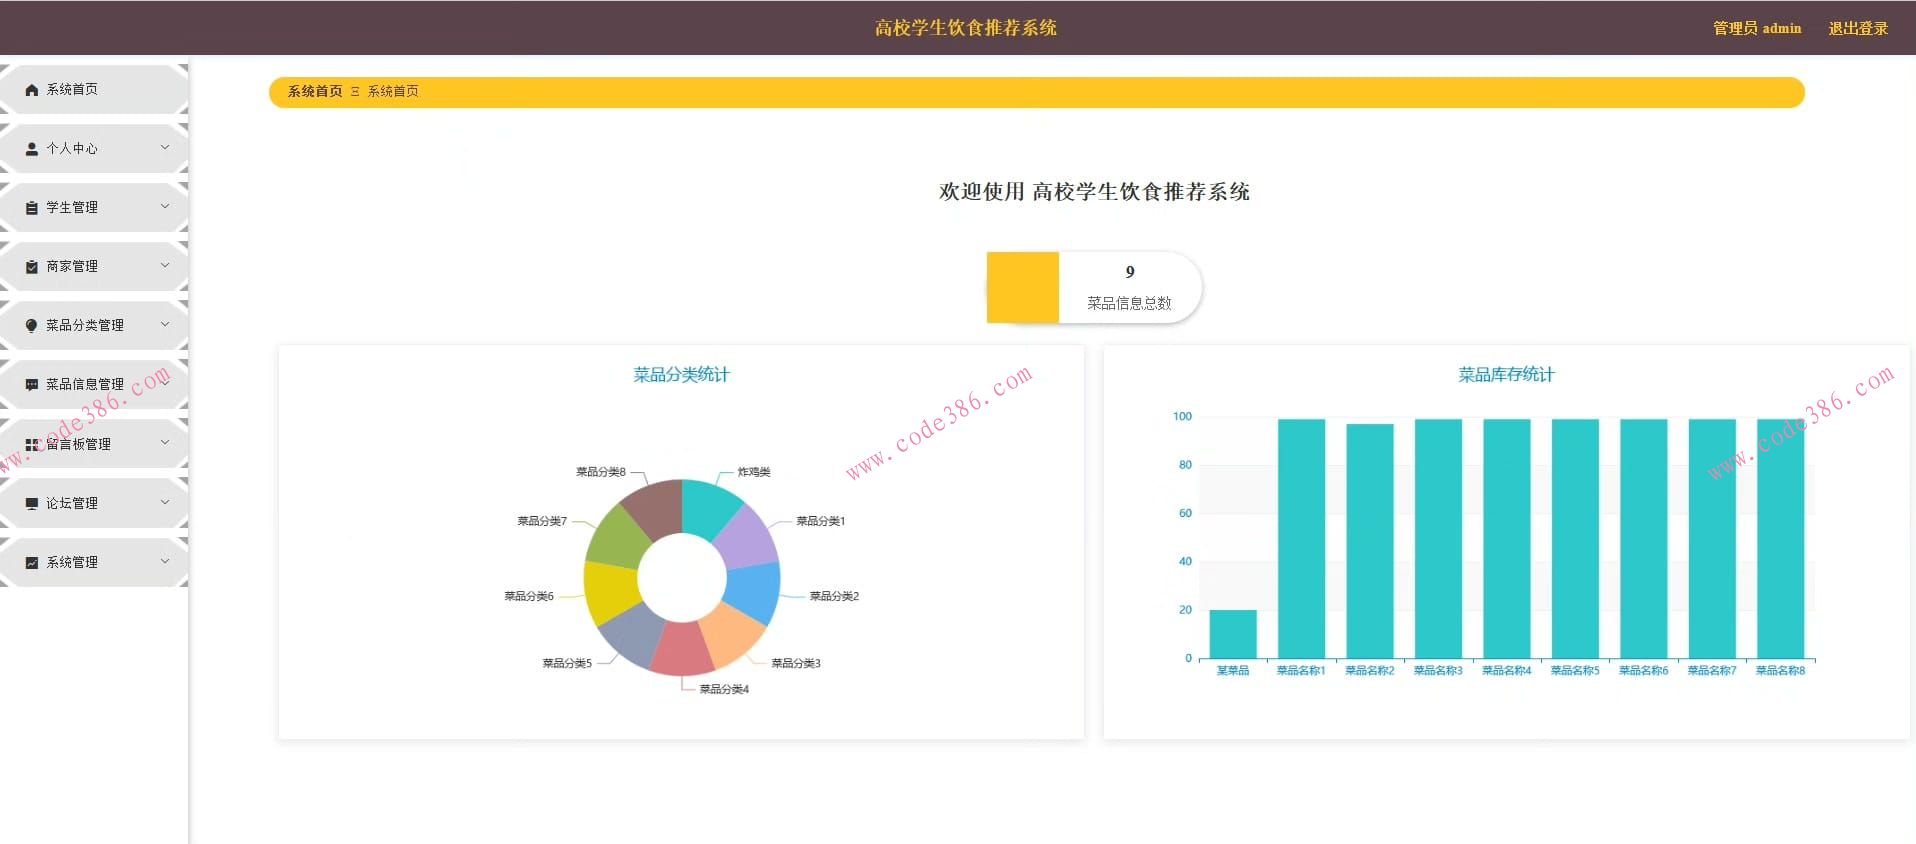1916x844 pixels.
Task: Click the 菜品分类7 pie label
Action: [542, 521]
